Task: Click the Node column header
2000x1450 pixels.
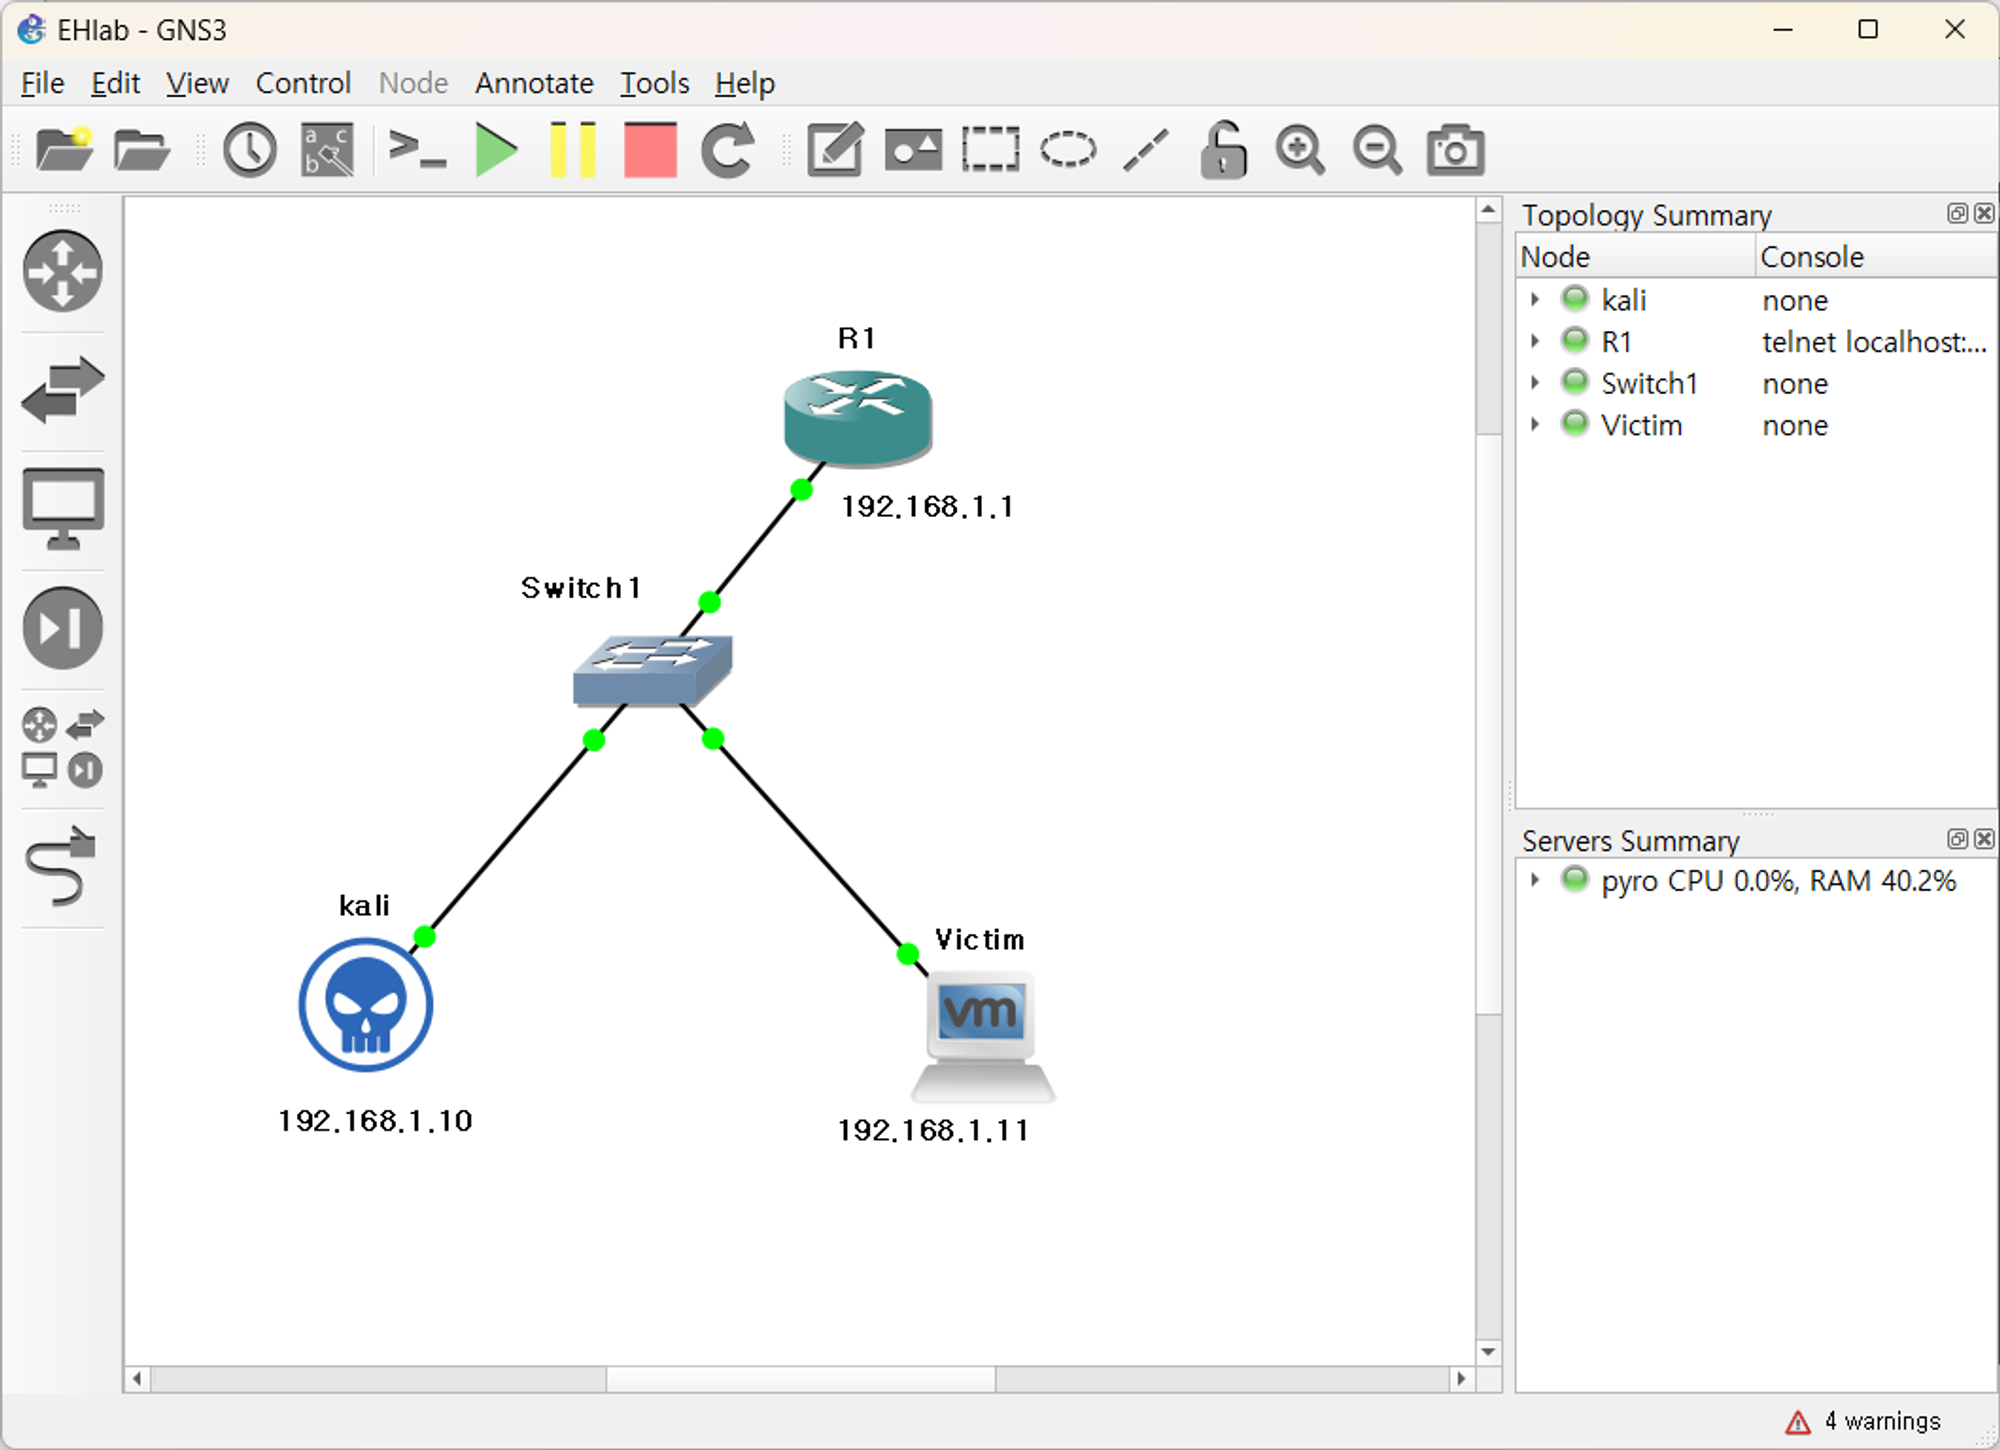Action: click(1635, 257)
